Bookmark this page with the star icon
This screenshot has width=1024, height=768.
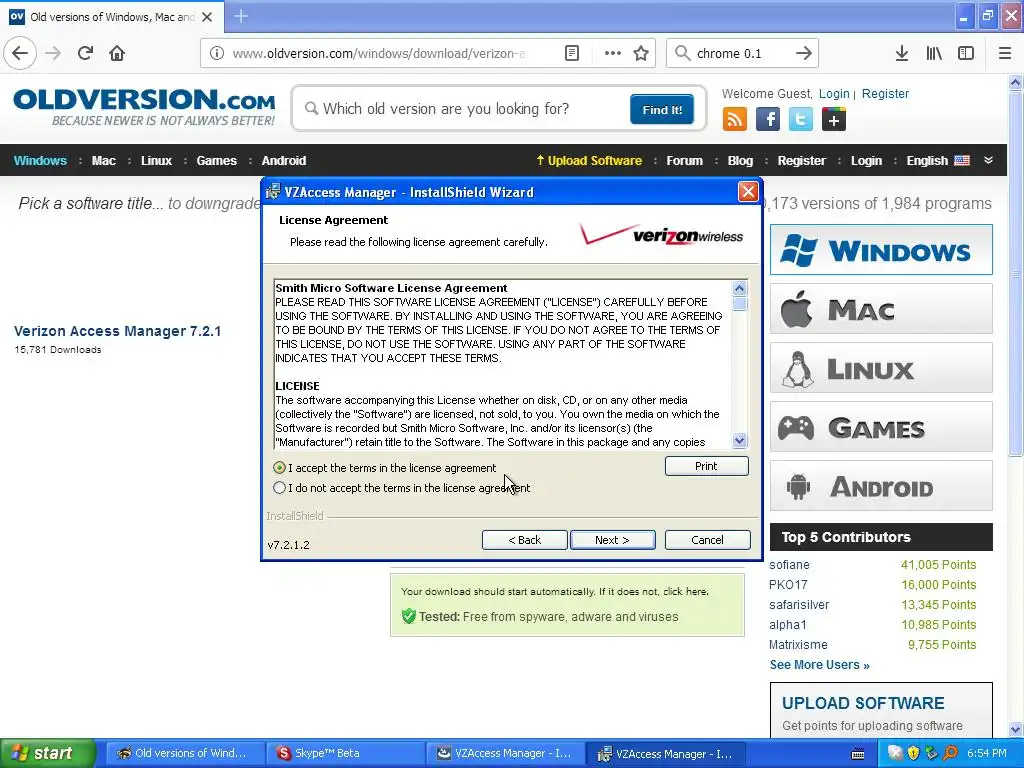pyautogui.click(x=641, y=53)
